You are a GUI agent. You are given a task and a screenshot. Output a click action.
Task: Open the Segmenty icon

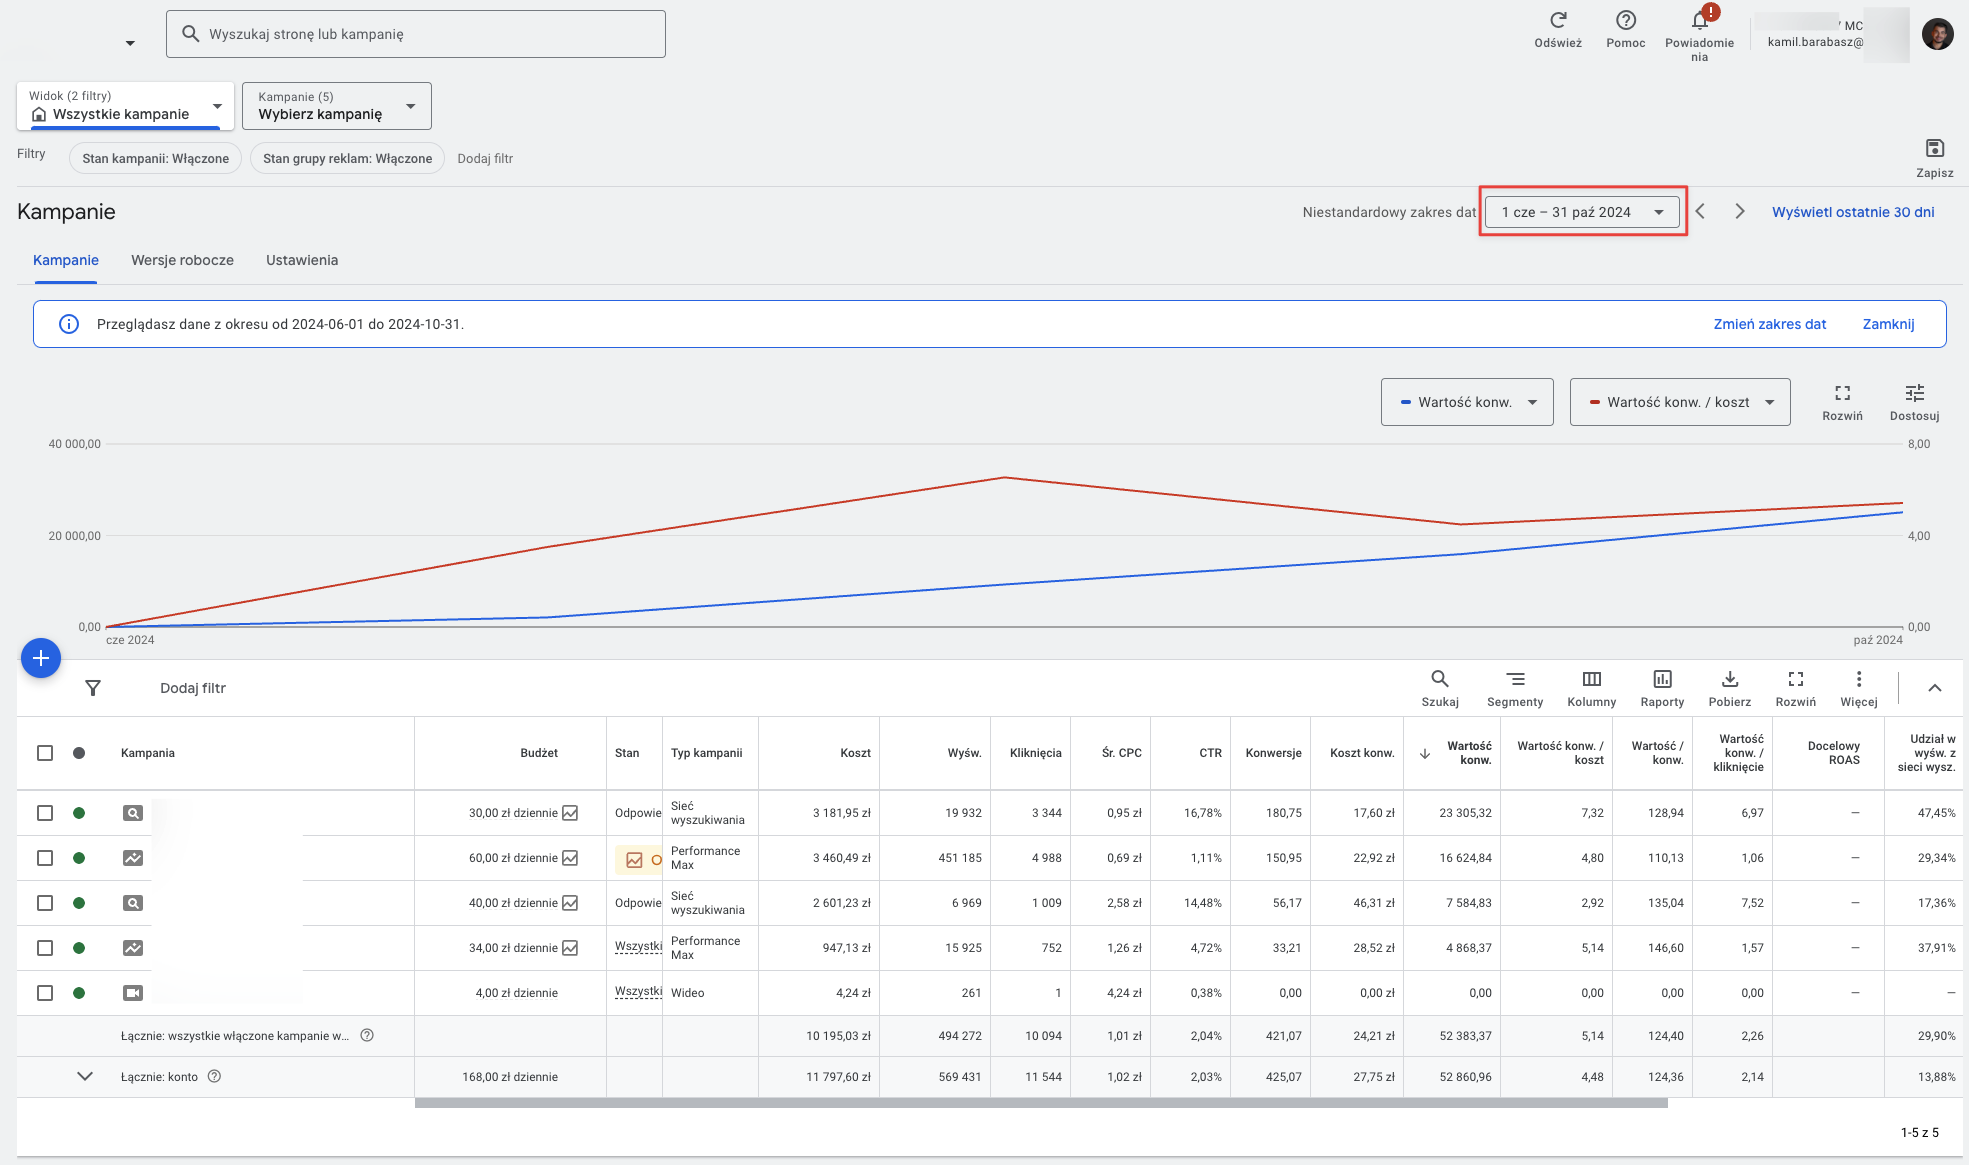tap(1515, 679)
